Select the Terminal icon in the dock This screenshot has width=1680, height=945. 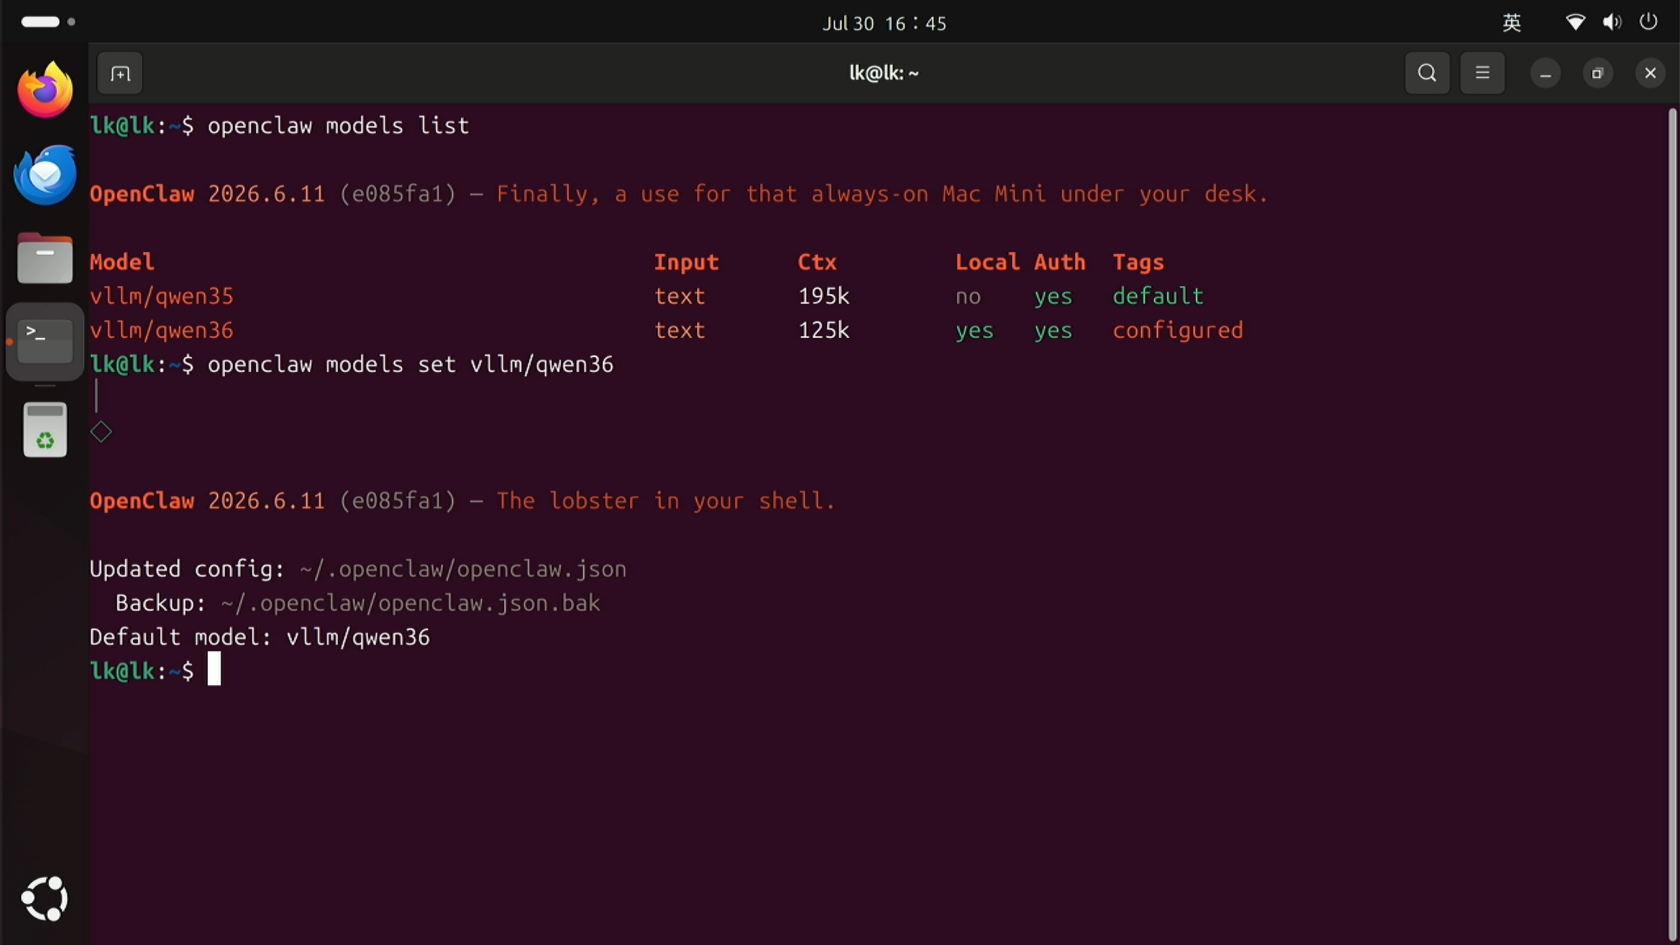tap(45, 342)
